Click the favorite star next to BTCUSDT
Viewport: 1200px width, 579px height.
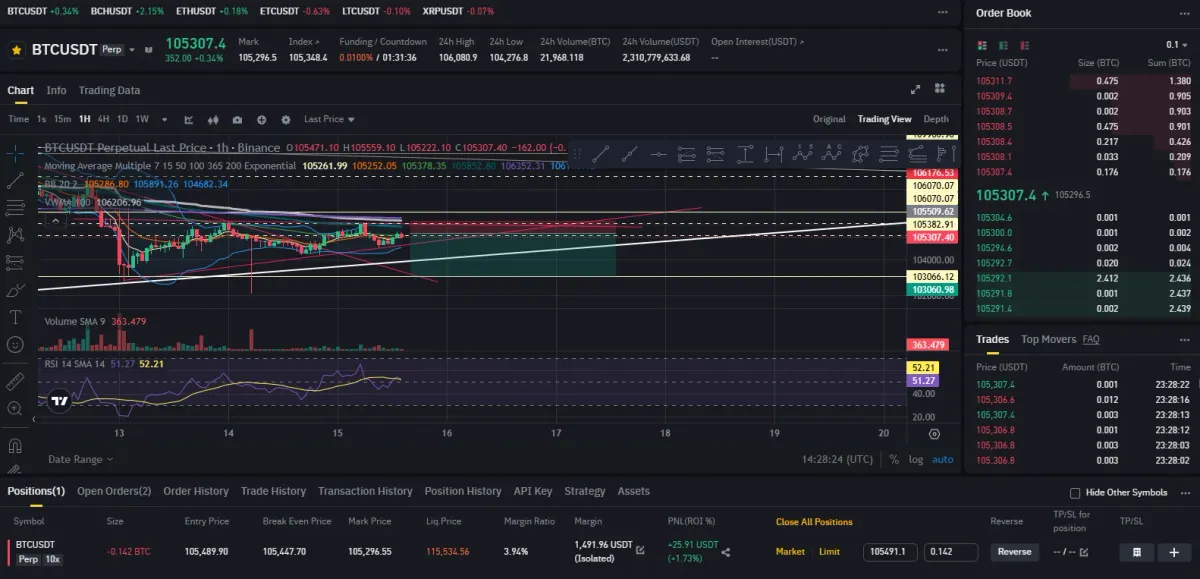tap(17, 49)
